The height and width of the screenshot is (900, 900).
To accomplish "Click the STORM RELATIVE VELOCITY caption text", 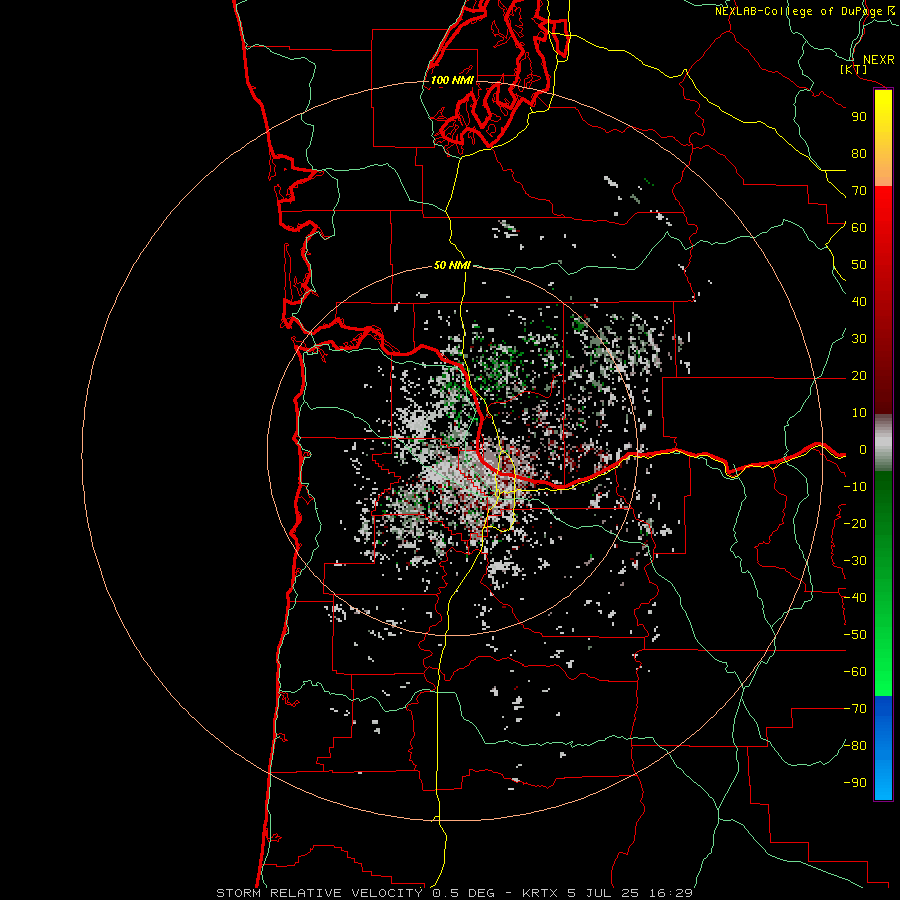I will (319, 893).
